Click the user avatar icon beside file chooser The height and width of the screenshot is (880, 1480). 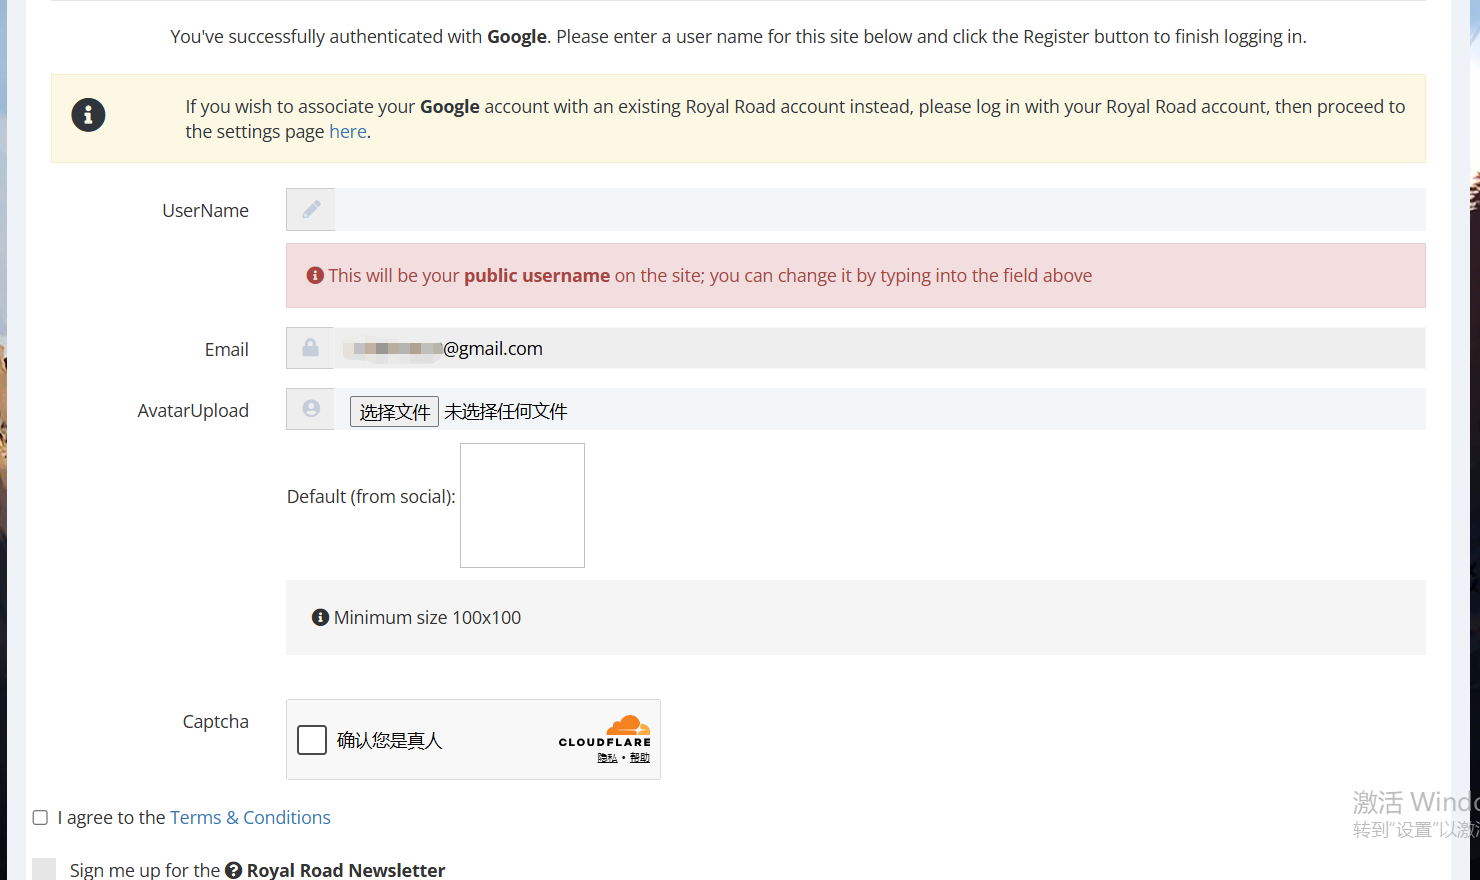[x=311, y=409]
